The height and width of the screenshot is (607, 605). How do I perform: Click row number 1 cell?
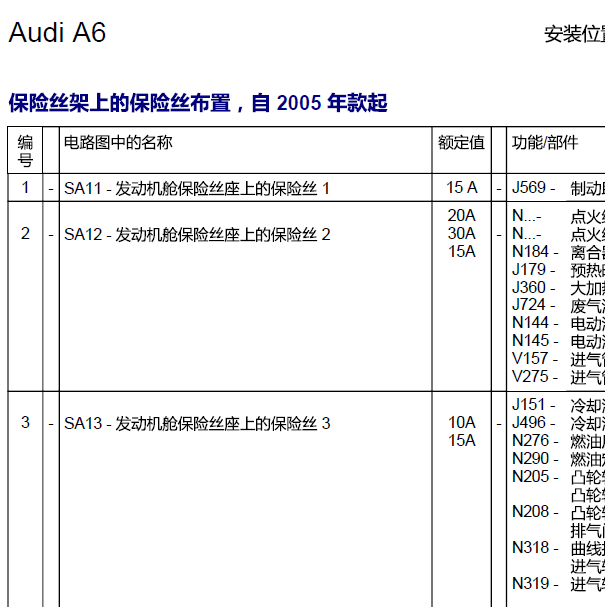25,187
